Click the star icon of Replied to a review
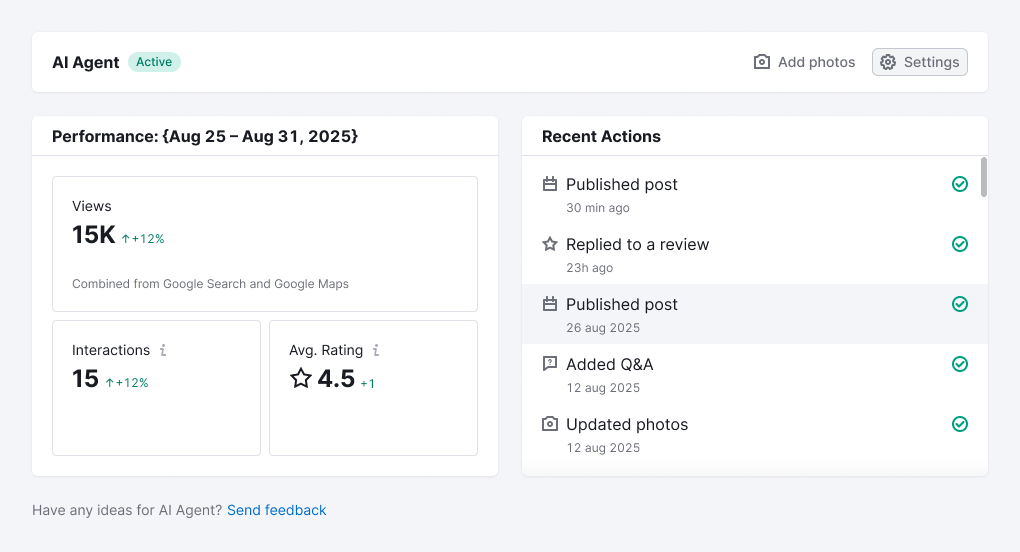The width and height of the screenshot is (1020, 552). click(x=550, y=244)
